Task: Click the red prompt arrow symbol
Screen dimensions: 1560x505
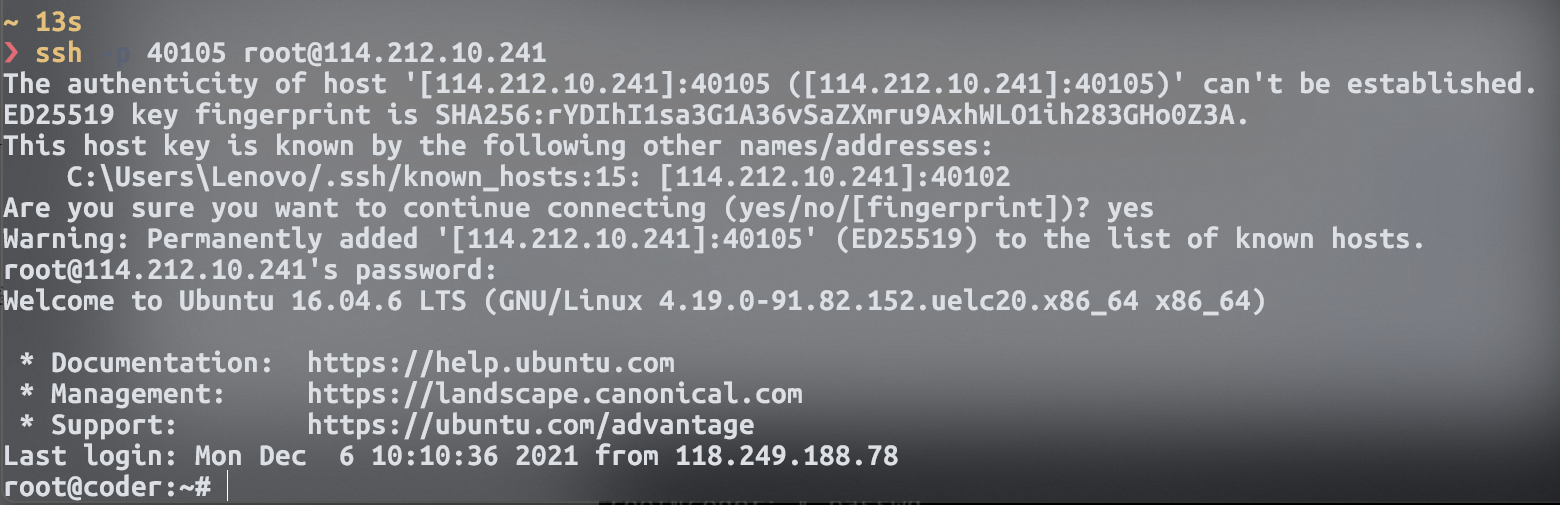Action: [x=12, y=51]
